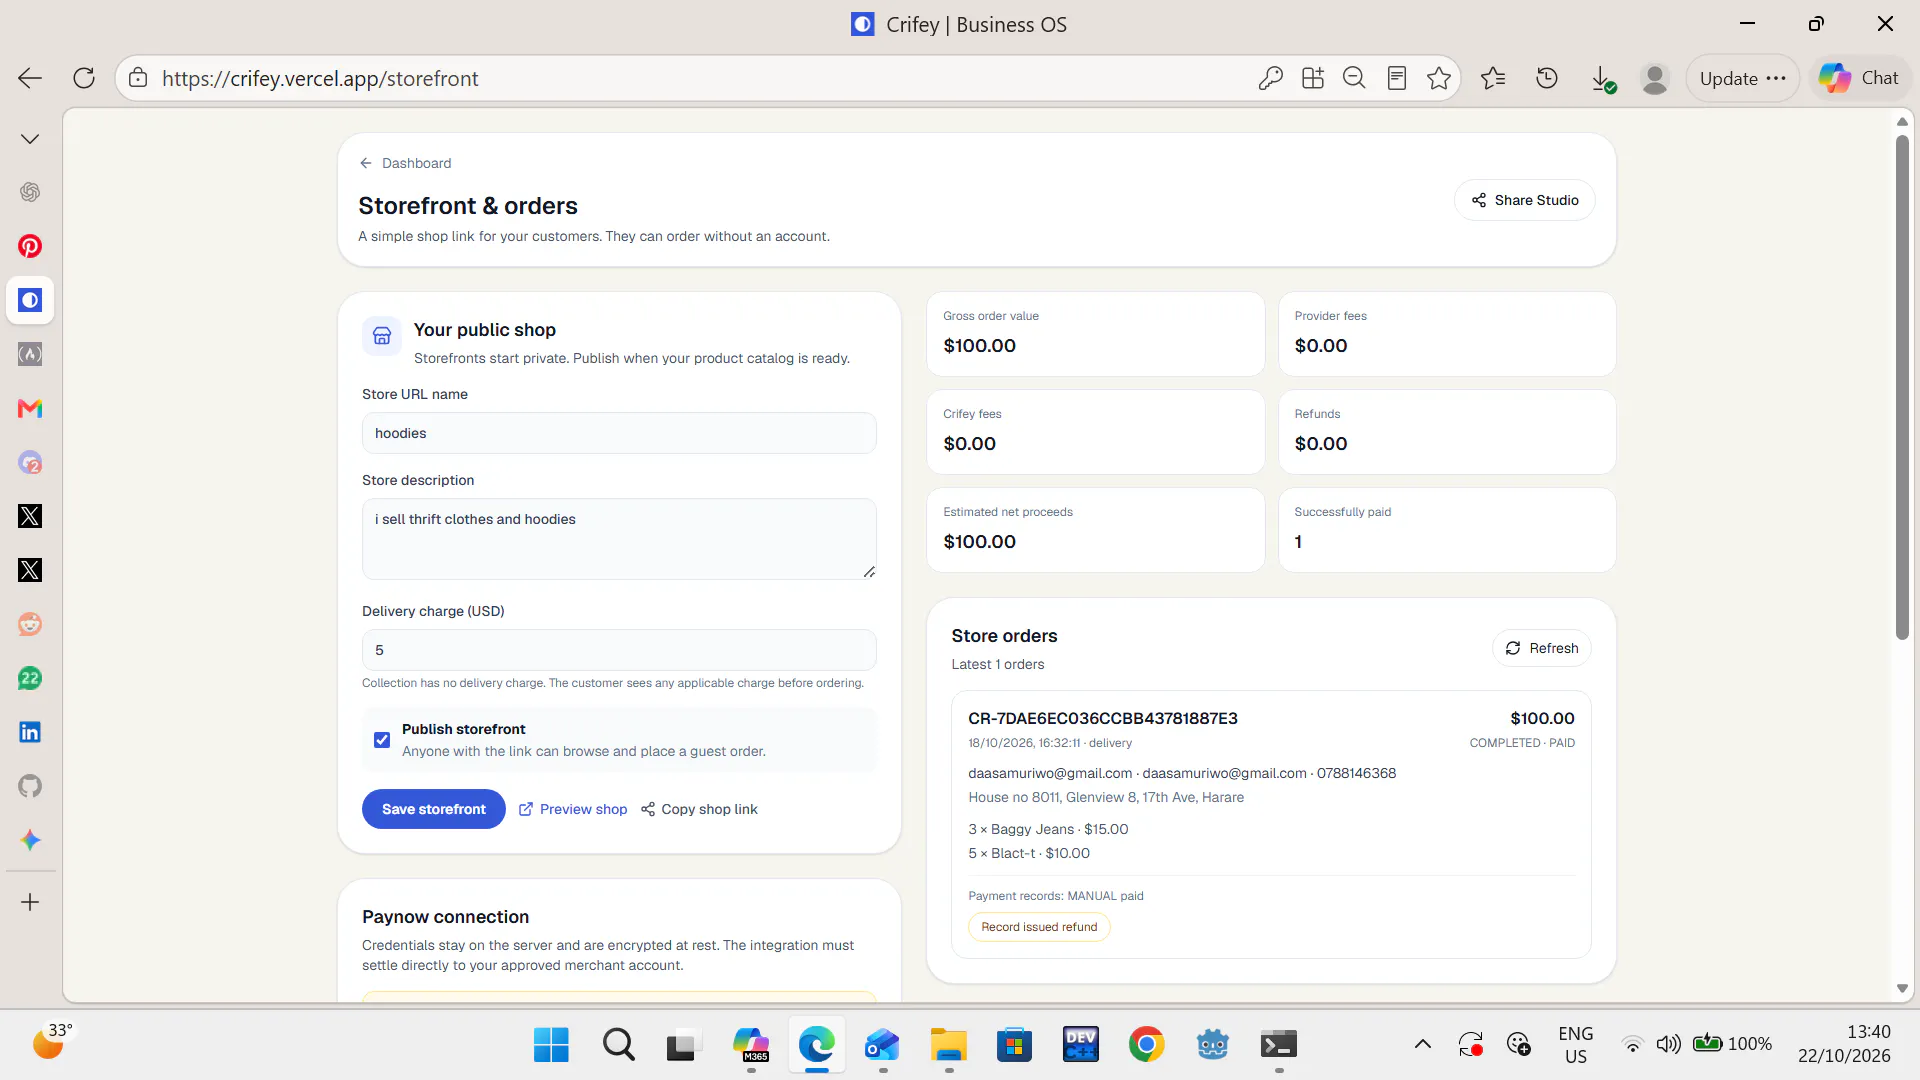1920x1080 pixels.
Task: Open ChatGPT icon in browser sidebar
Action: click(30, 192)
